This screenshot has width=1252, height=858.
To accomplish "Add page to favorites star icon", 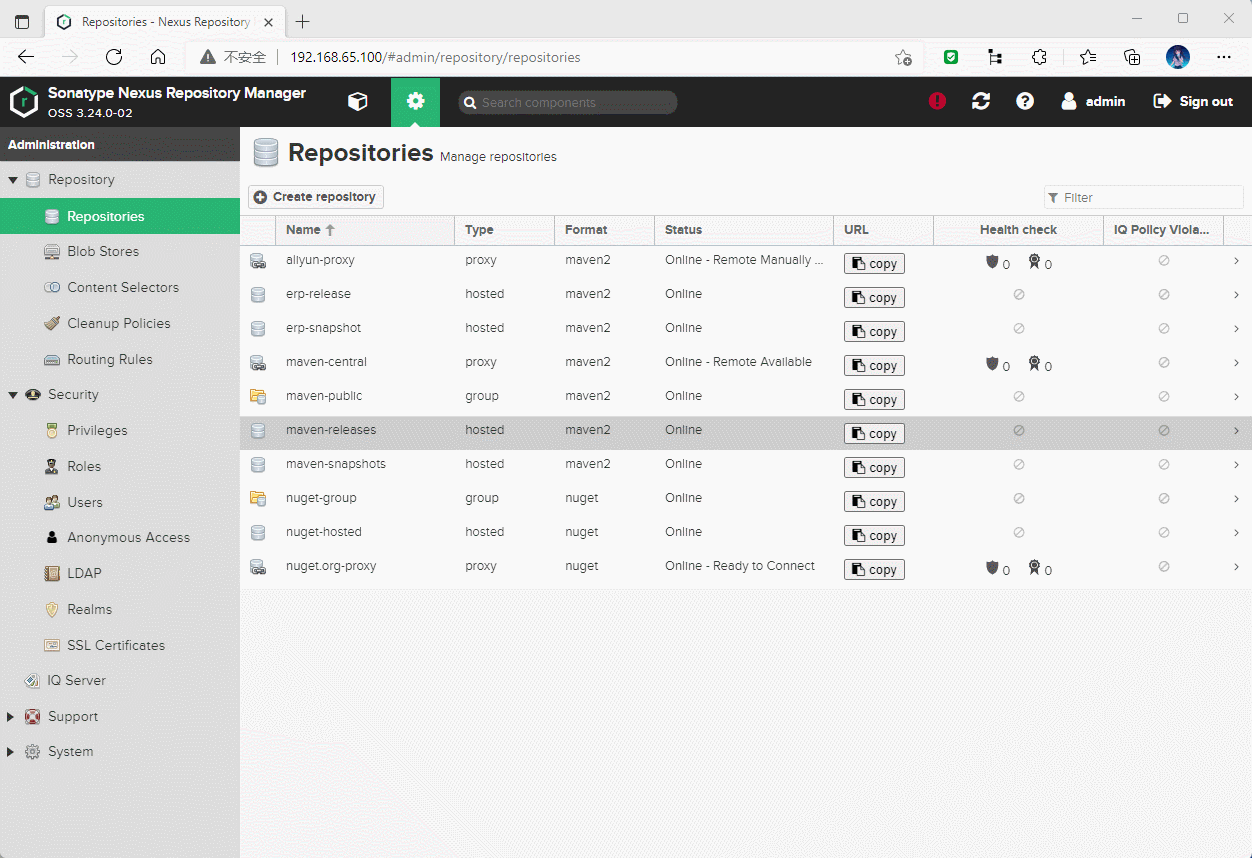I will click(x=903, y=57).
